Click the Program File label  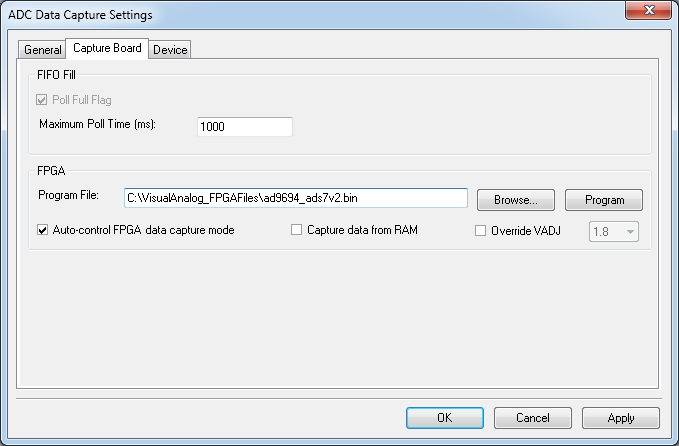coord(68,194)
